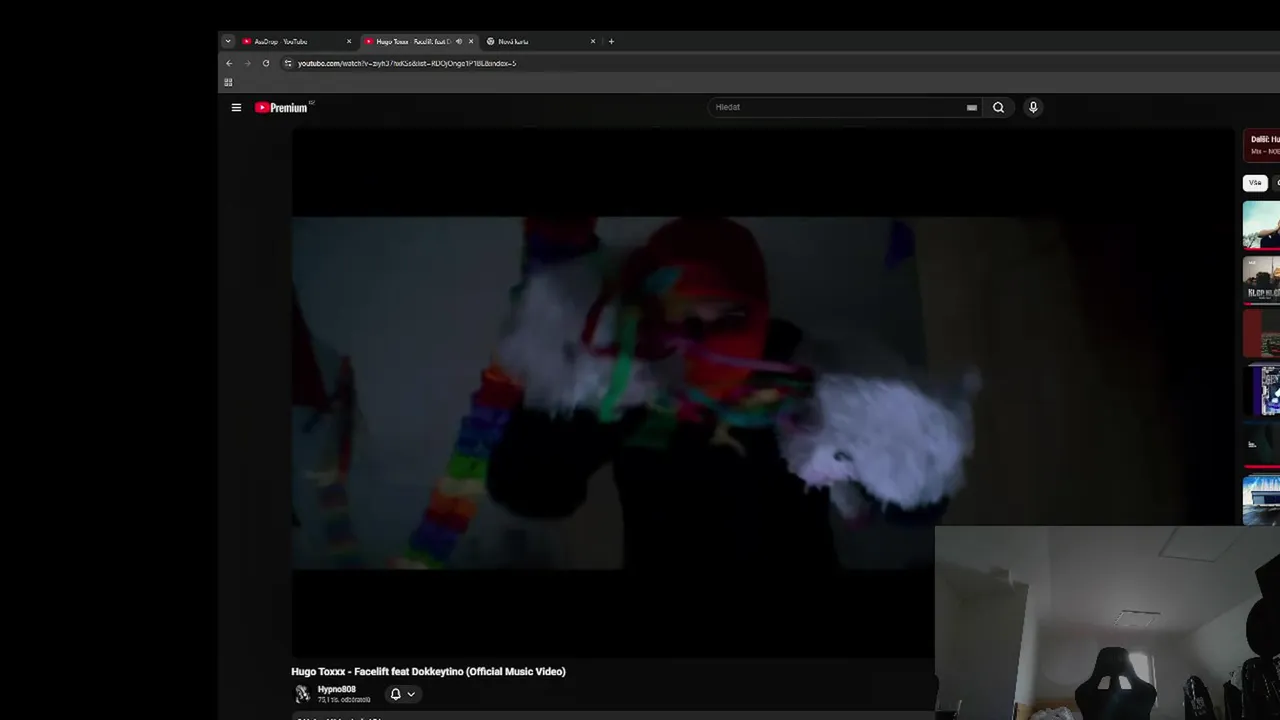Go forward with browser forward arrow
The image size is (1280, 720).
coord(247,63)
